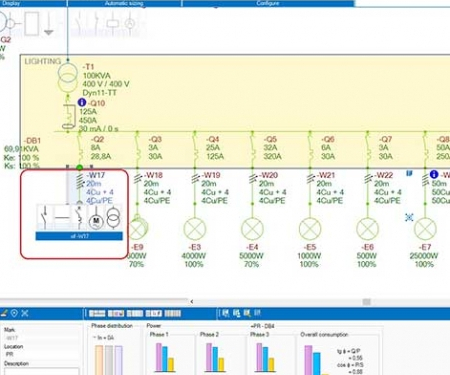Click the edit pencil icon in properties panel

4,313
